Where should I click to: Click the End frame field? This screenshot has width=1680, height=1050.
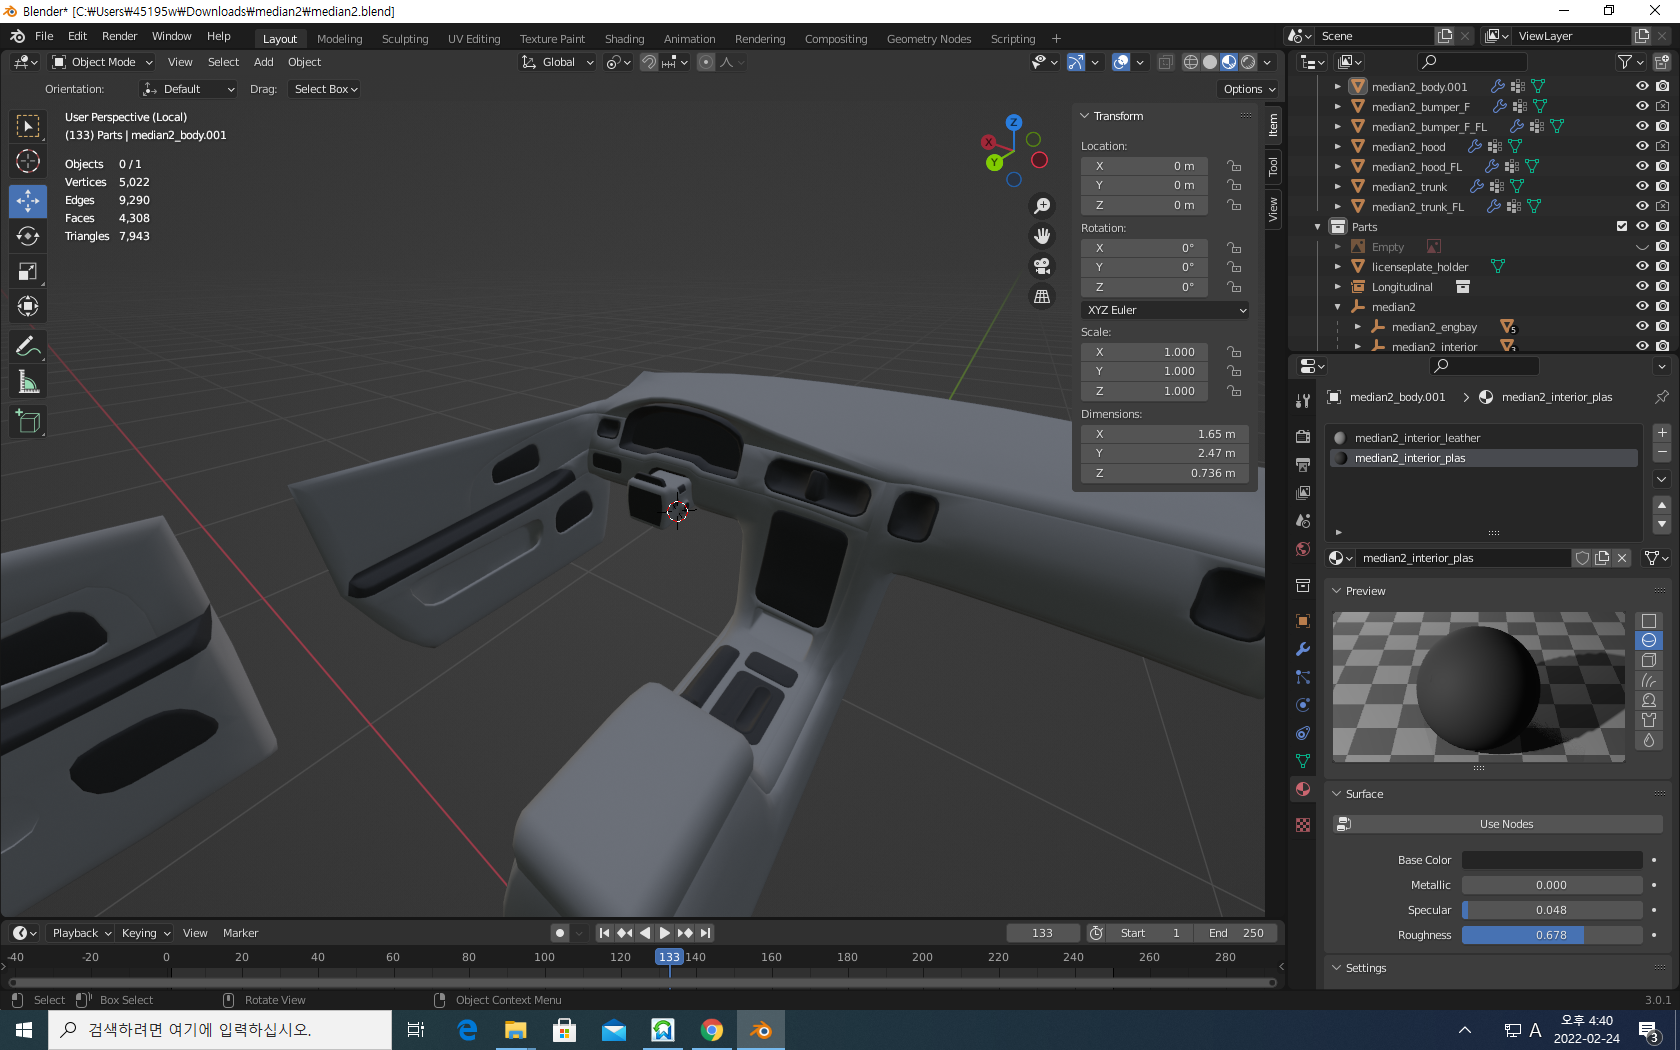[x=1236, y=933]
